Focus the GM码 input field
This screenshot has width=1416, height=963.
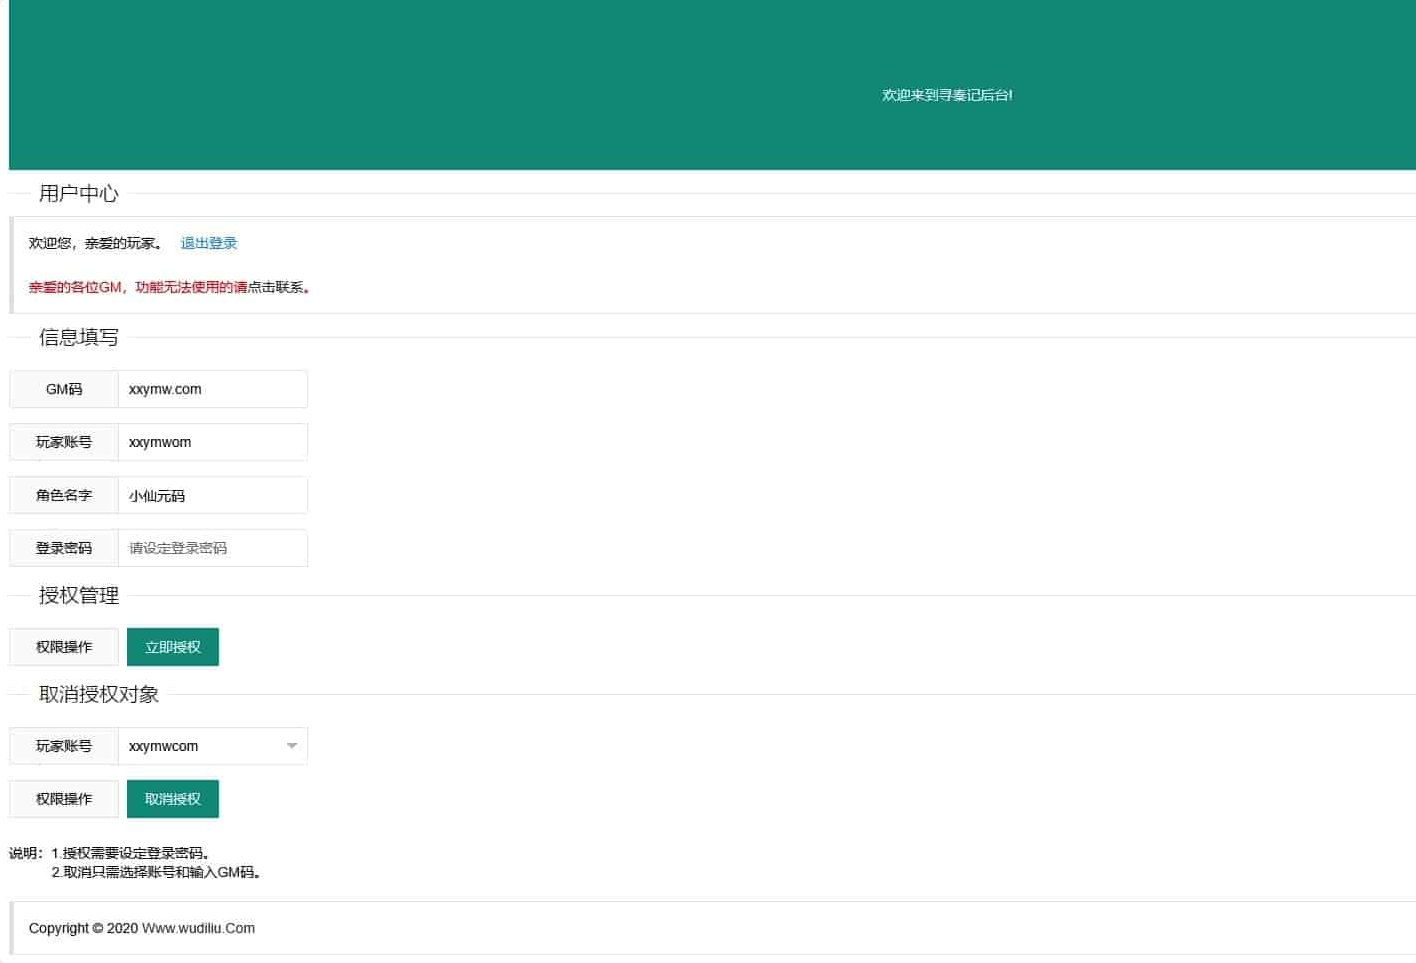point(212,389)
